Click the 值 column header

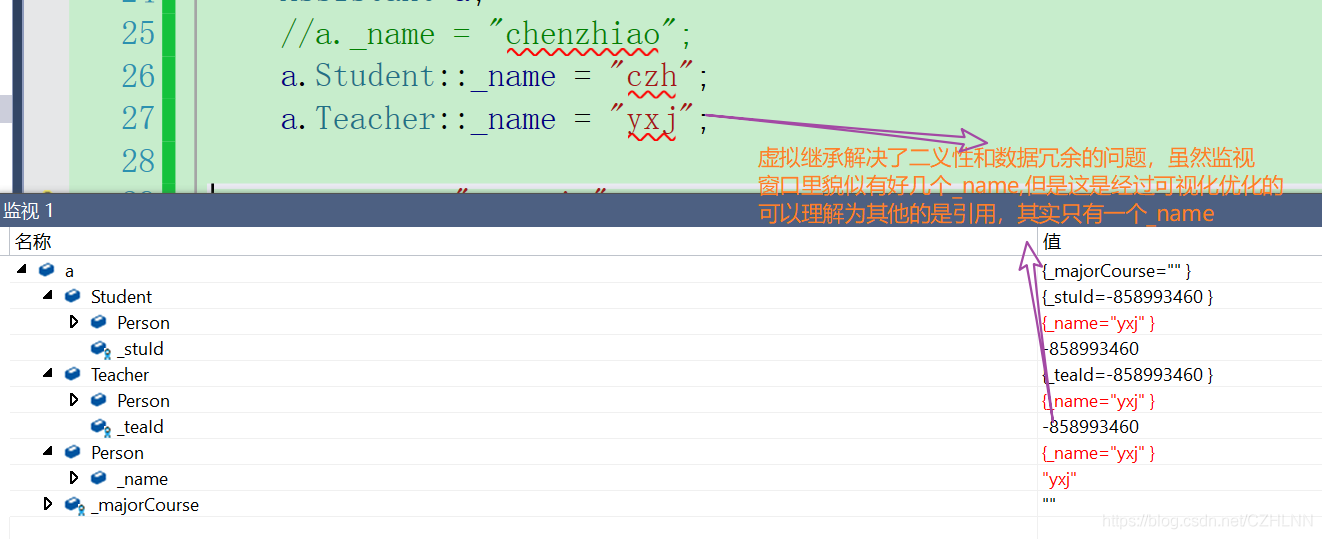[x=1052, y=242]
